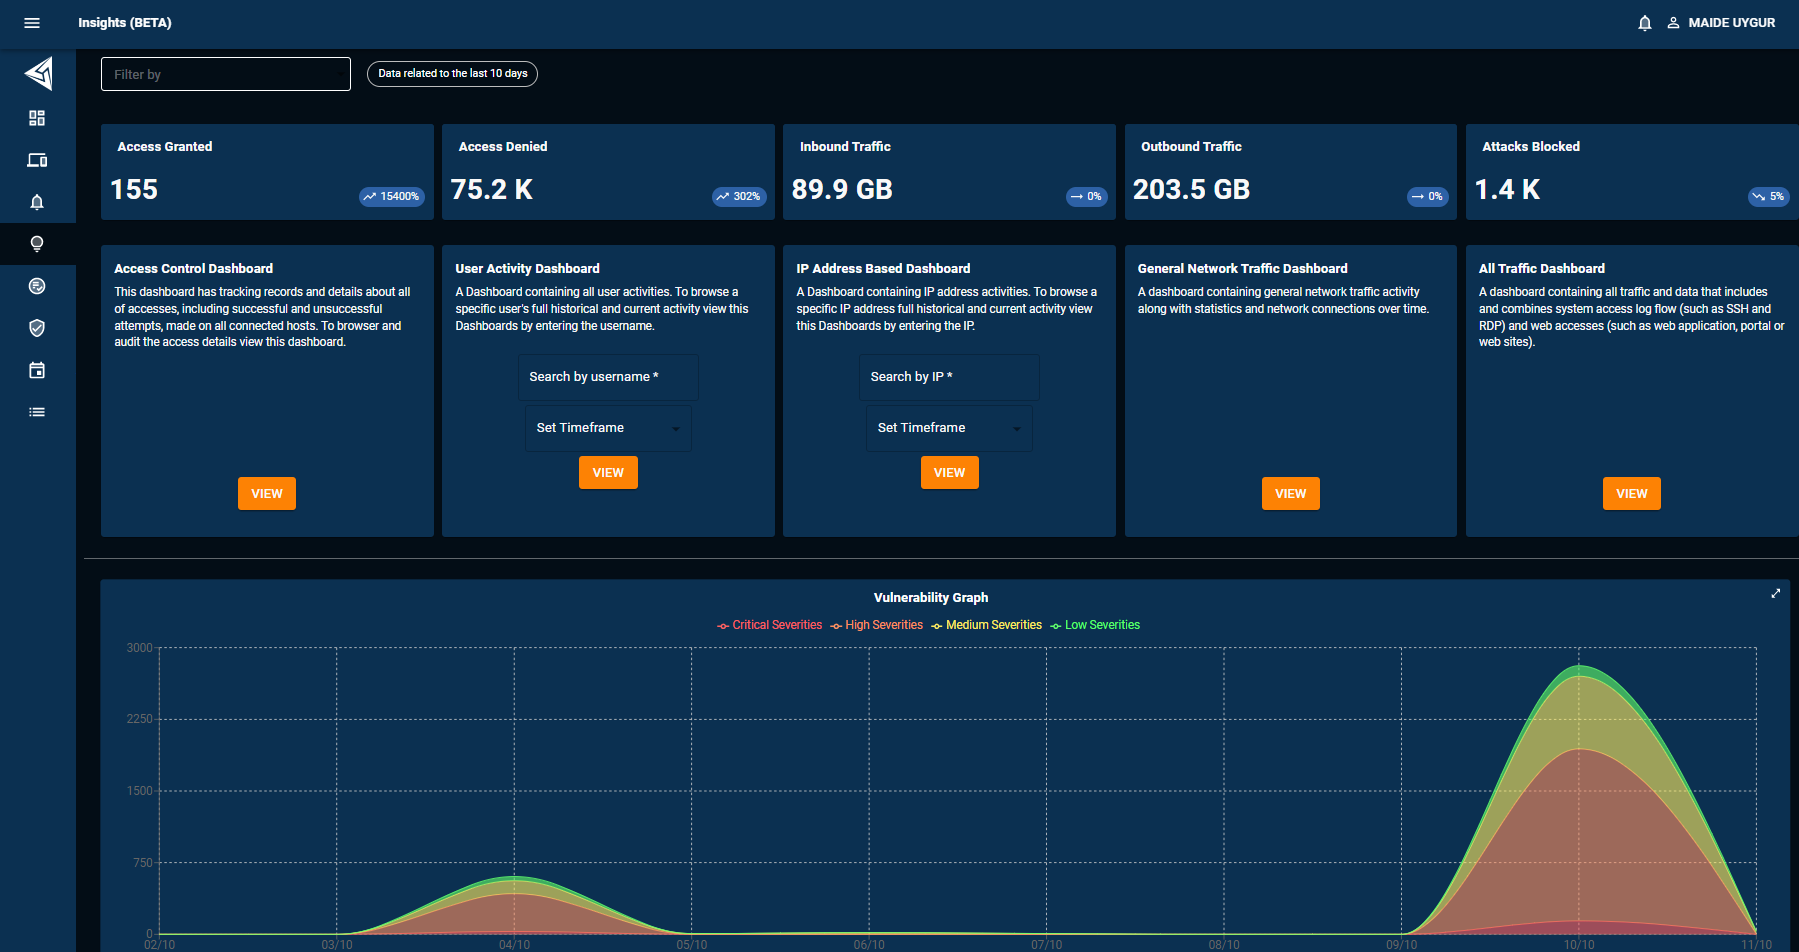This screenshot has width=1799, height=952.
Task: View the All Traffic Dashboard
Action: (1632, 494)
